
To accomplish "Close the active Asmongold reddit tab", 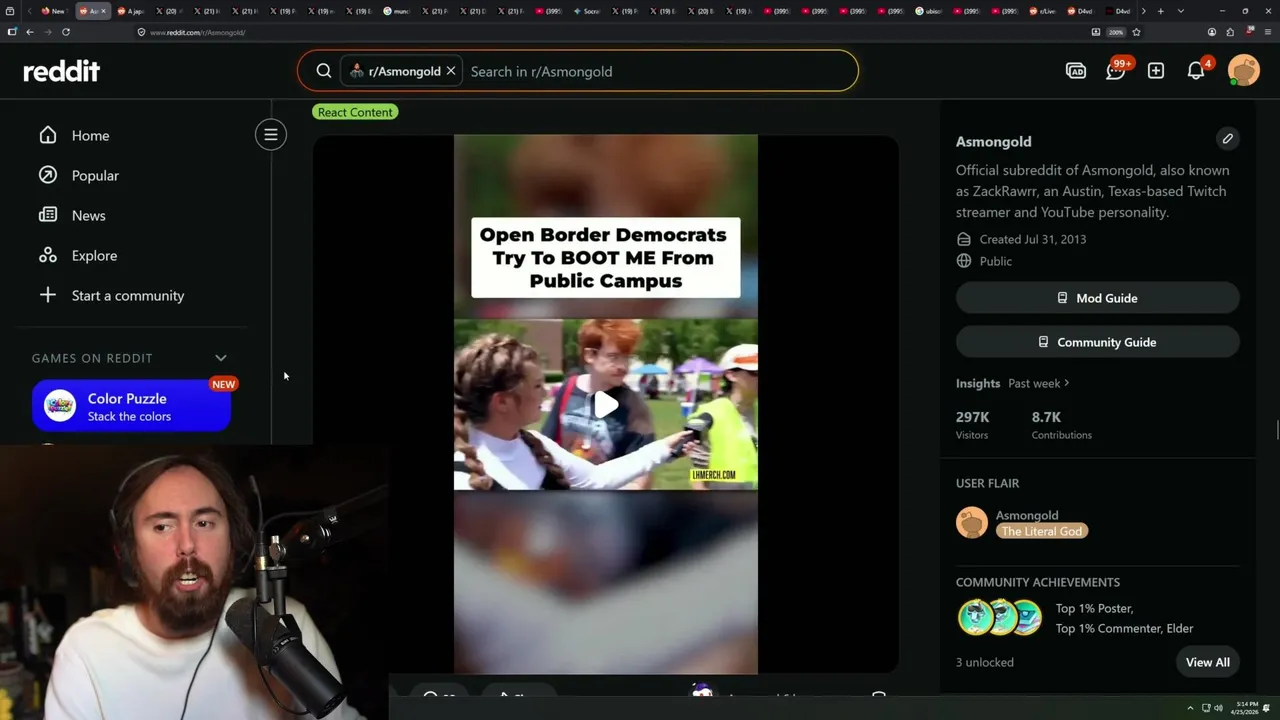I will [103, 11].
